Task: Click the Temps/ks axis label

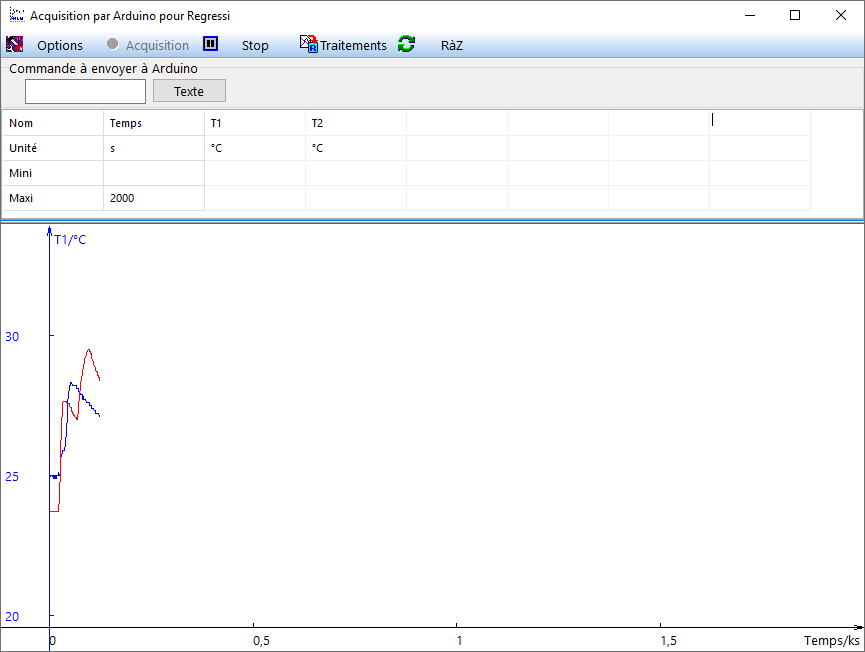Action: (831, 640)
